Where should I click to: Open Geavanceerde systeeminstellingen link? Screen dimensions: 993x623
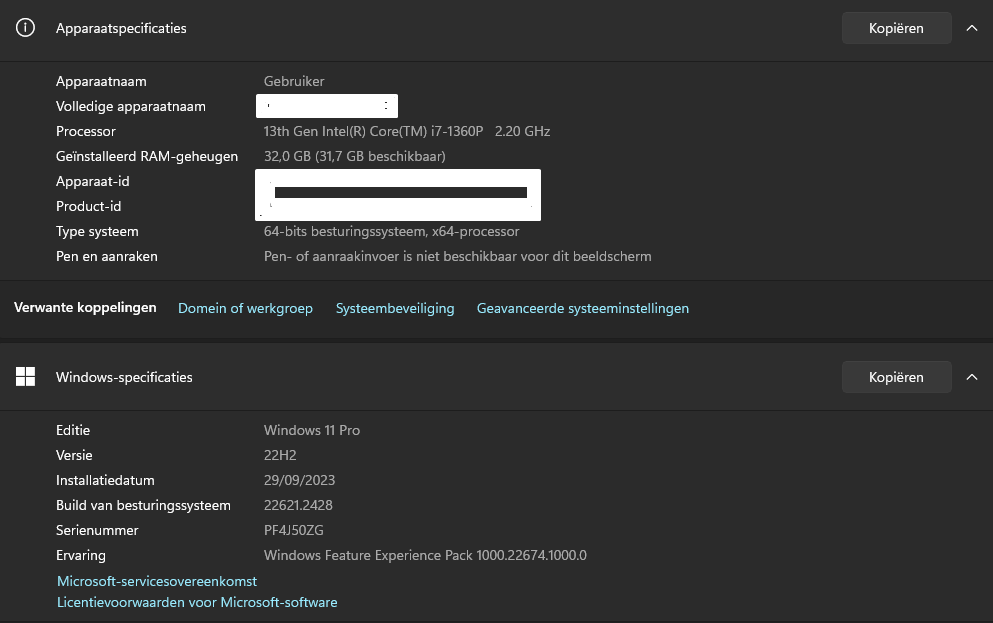(x=583, y=308)
